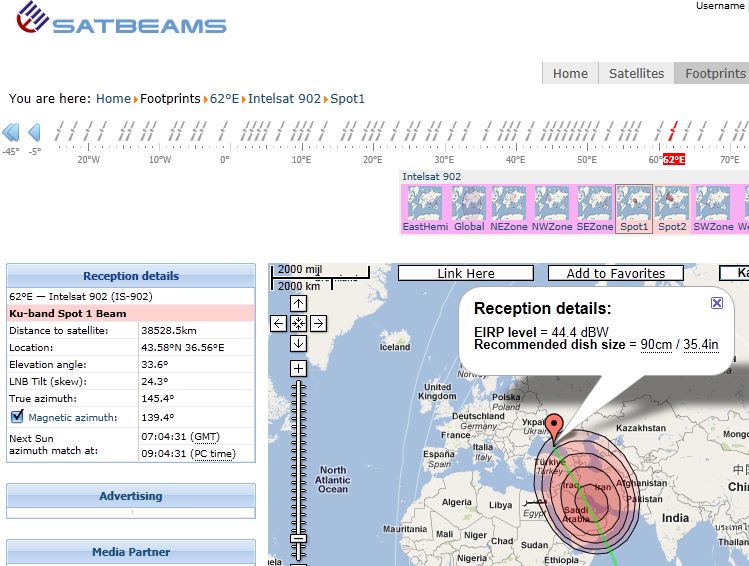Screen dimensions: 749x566
Task: Open Spot1 breadcrumb link
Action: (347, 98)
